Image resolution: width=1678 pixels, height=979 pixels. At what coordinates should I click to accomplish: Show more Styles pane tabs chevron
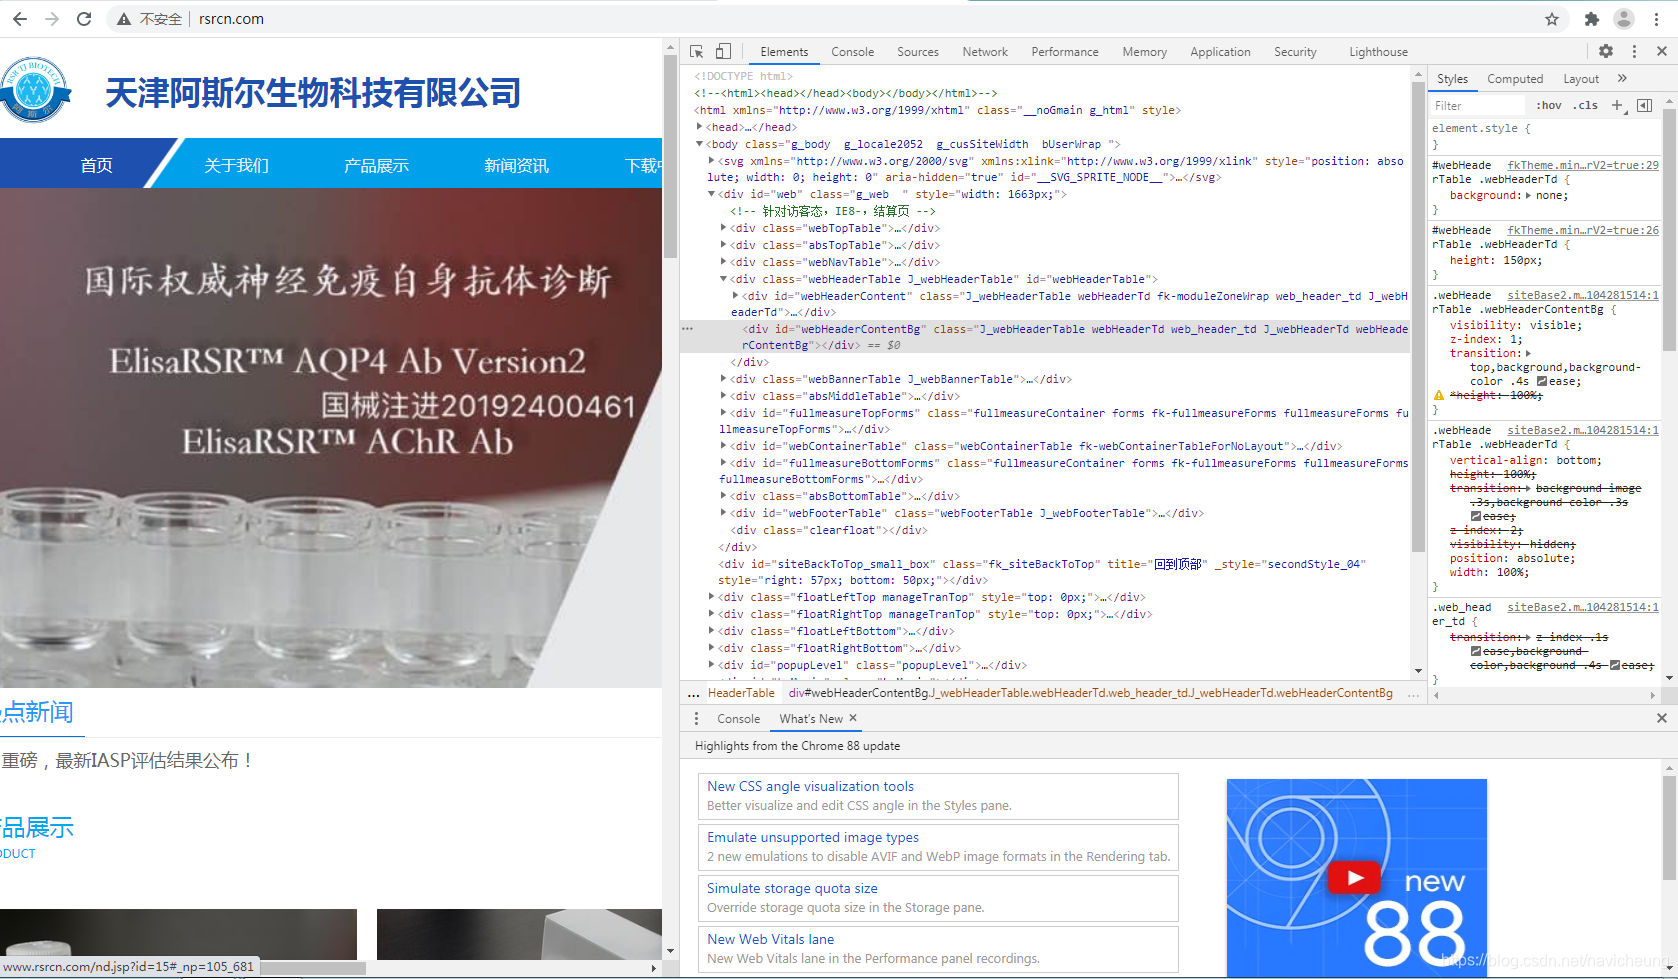(1622, 78)
